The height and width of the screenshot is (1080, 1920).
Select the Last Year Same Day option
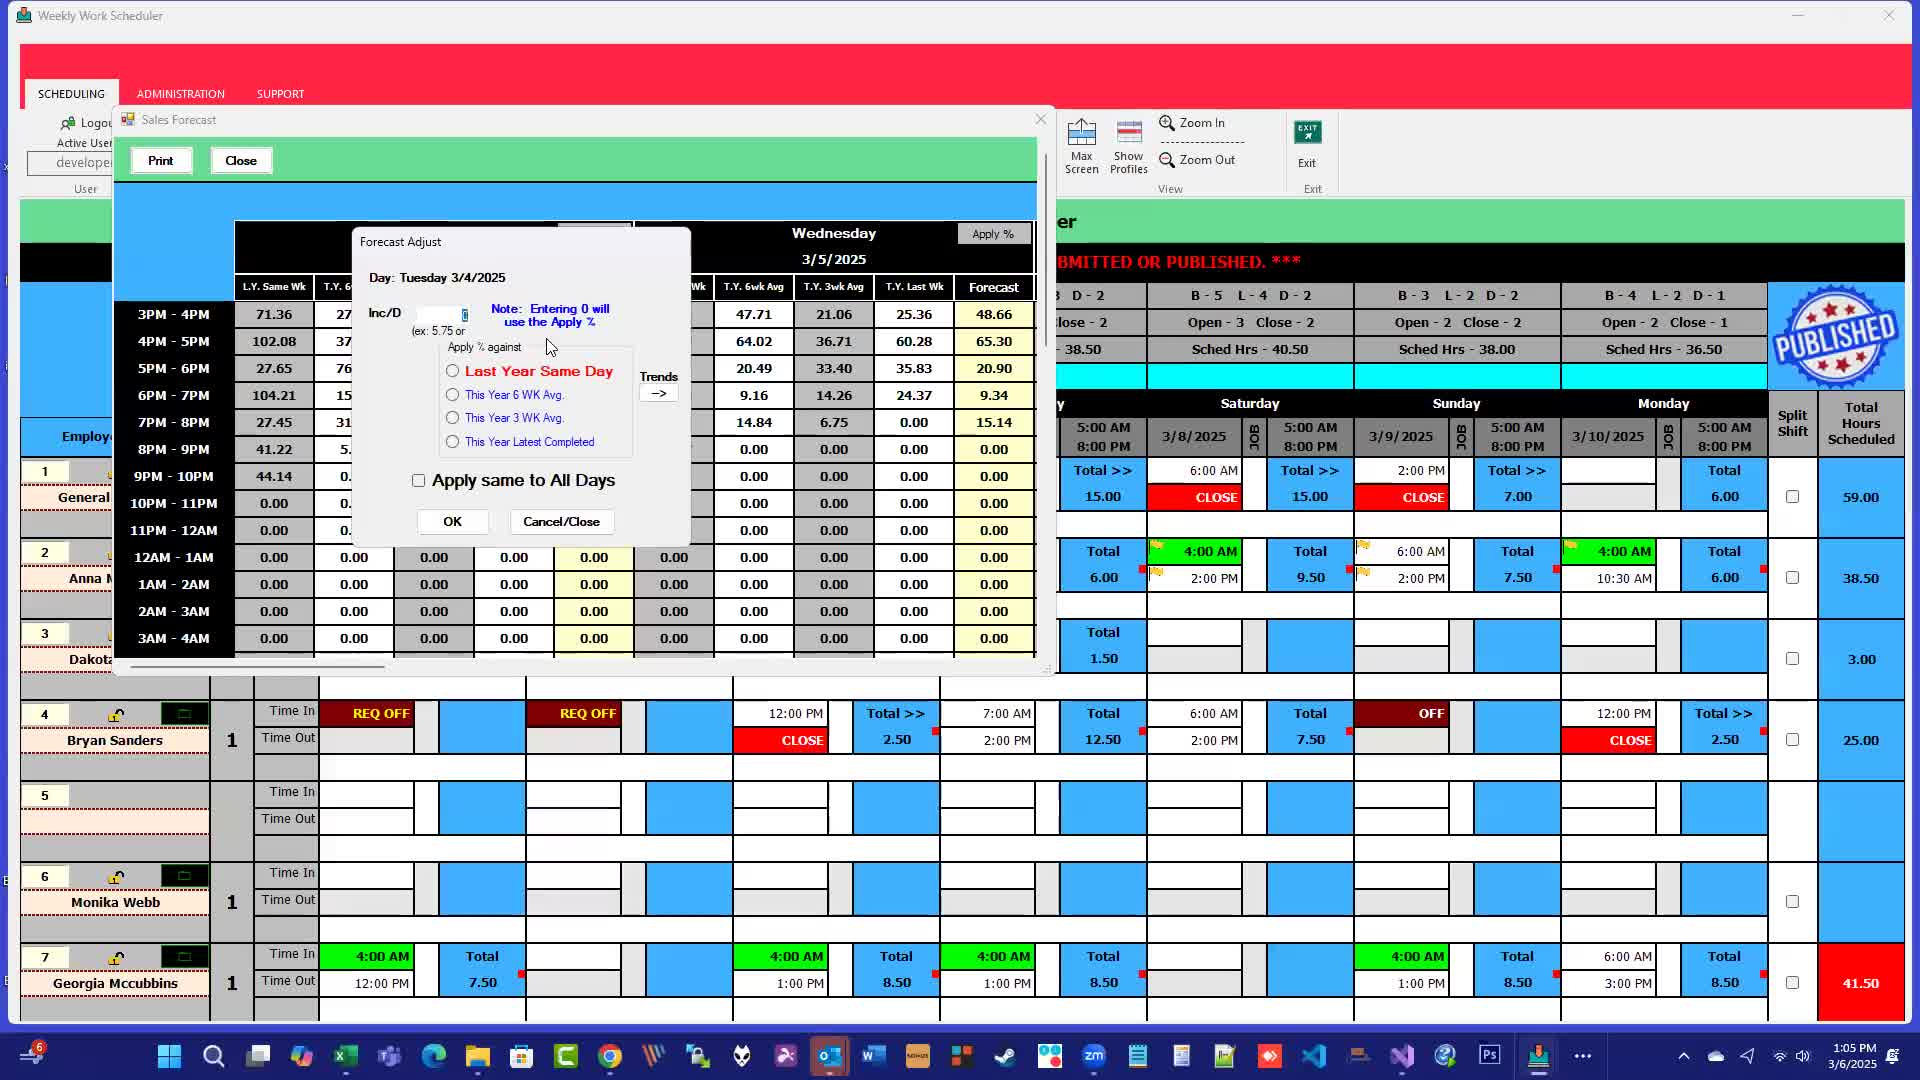tap(453, 371)
